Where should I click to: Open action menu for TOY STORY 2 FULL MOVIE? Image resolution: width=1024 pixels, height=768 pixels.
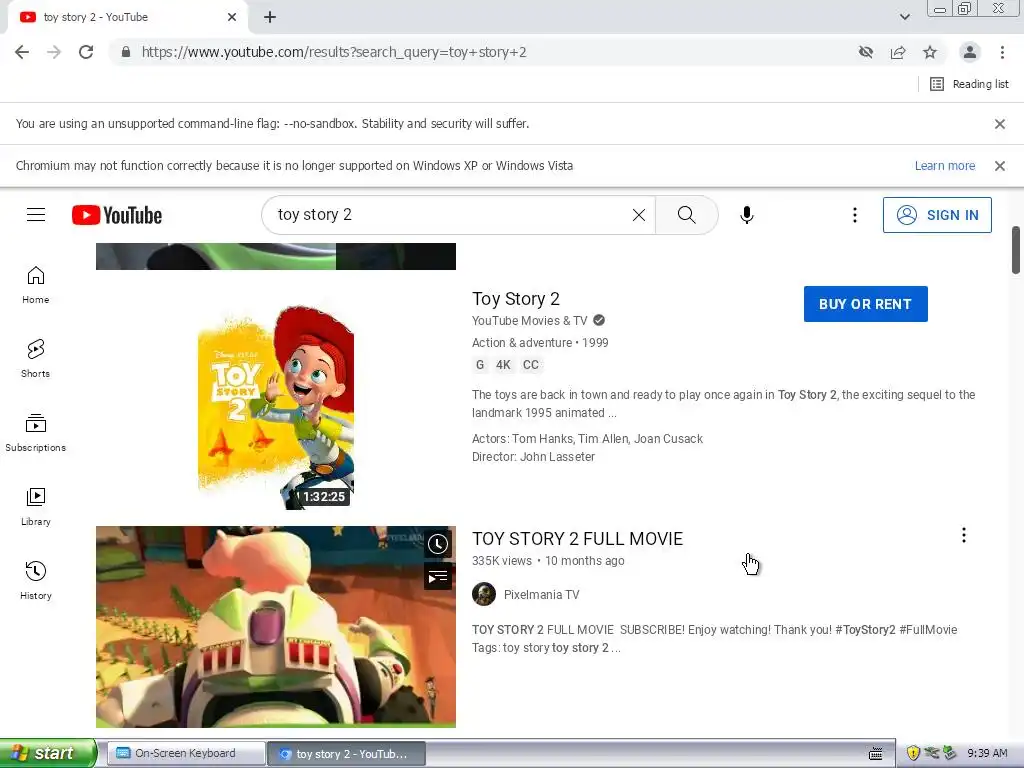pyautogui.click(x=963, y=536)
